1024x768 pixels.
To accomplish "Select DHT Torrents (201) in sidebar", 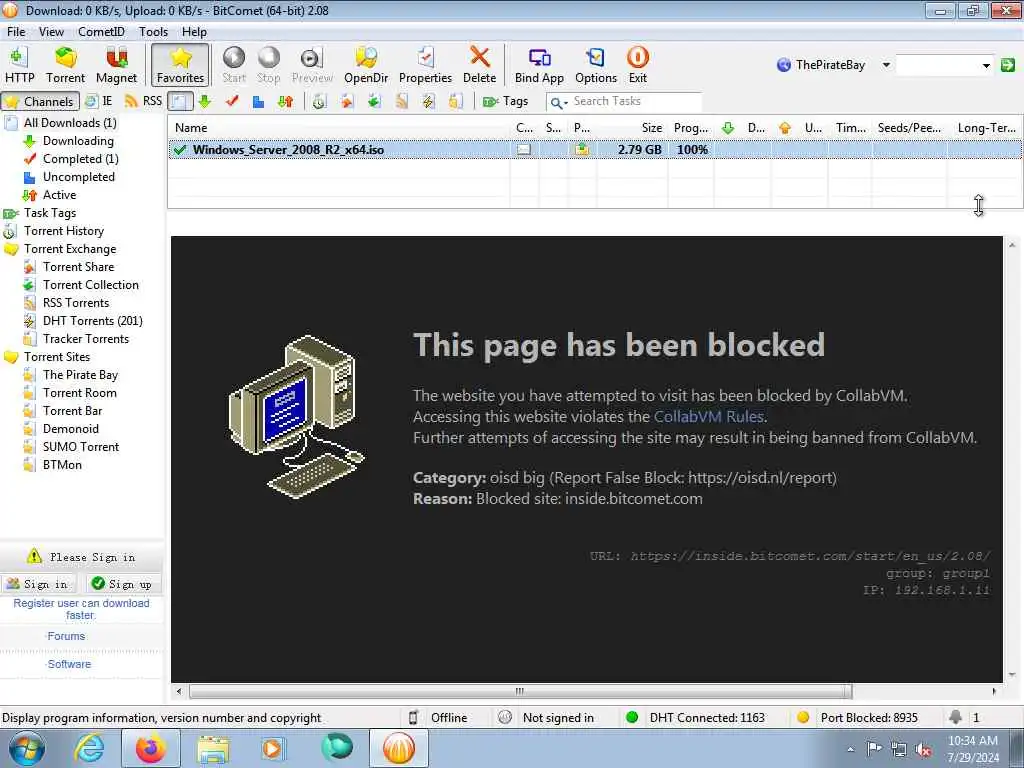I will pos(92,321).
